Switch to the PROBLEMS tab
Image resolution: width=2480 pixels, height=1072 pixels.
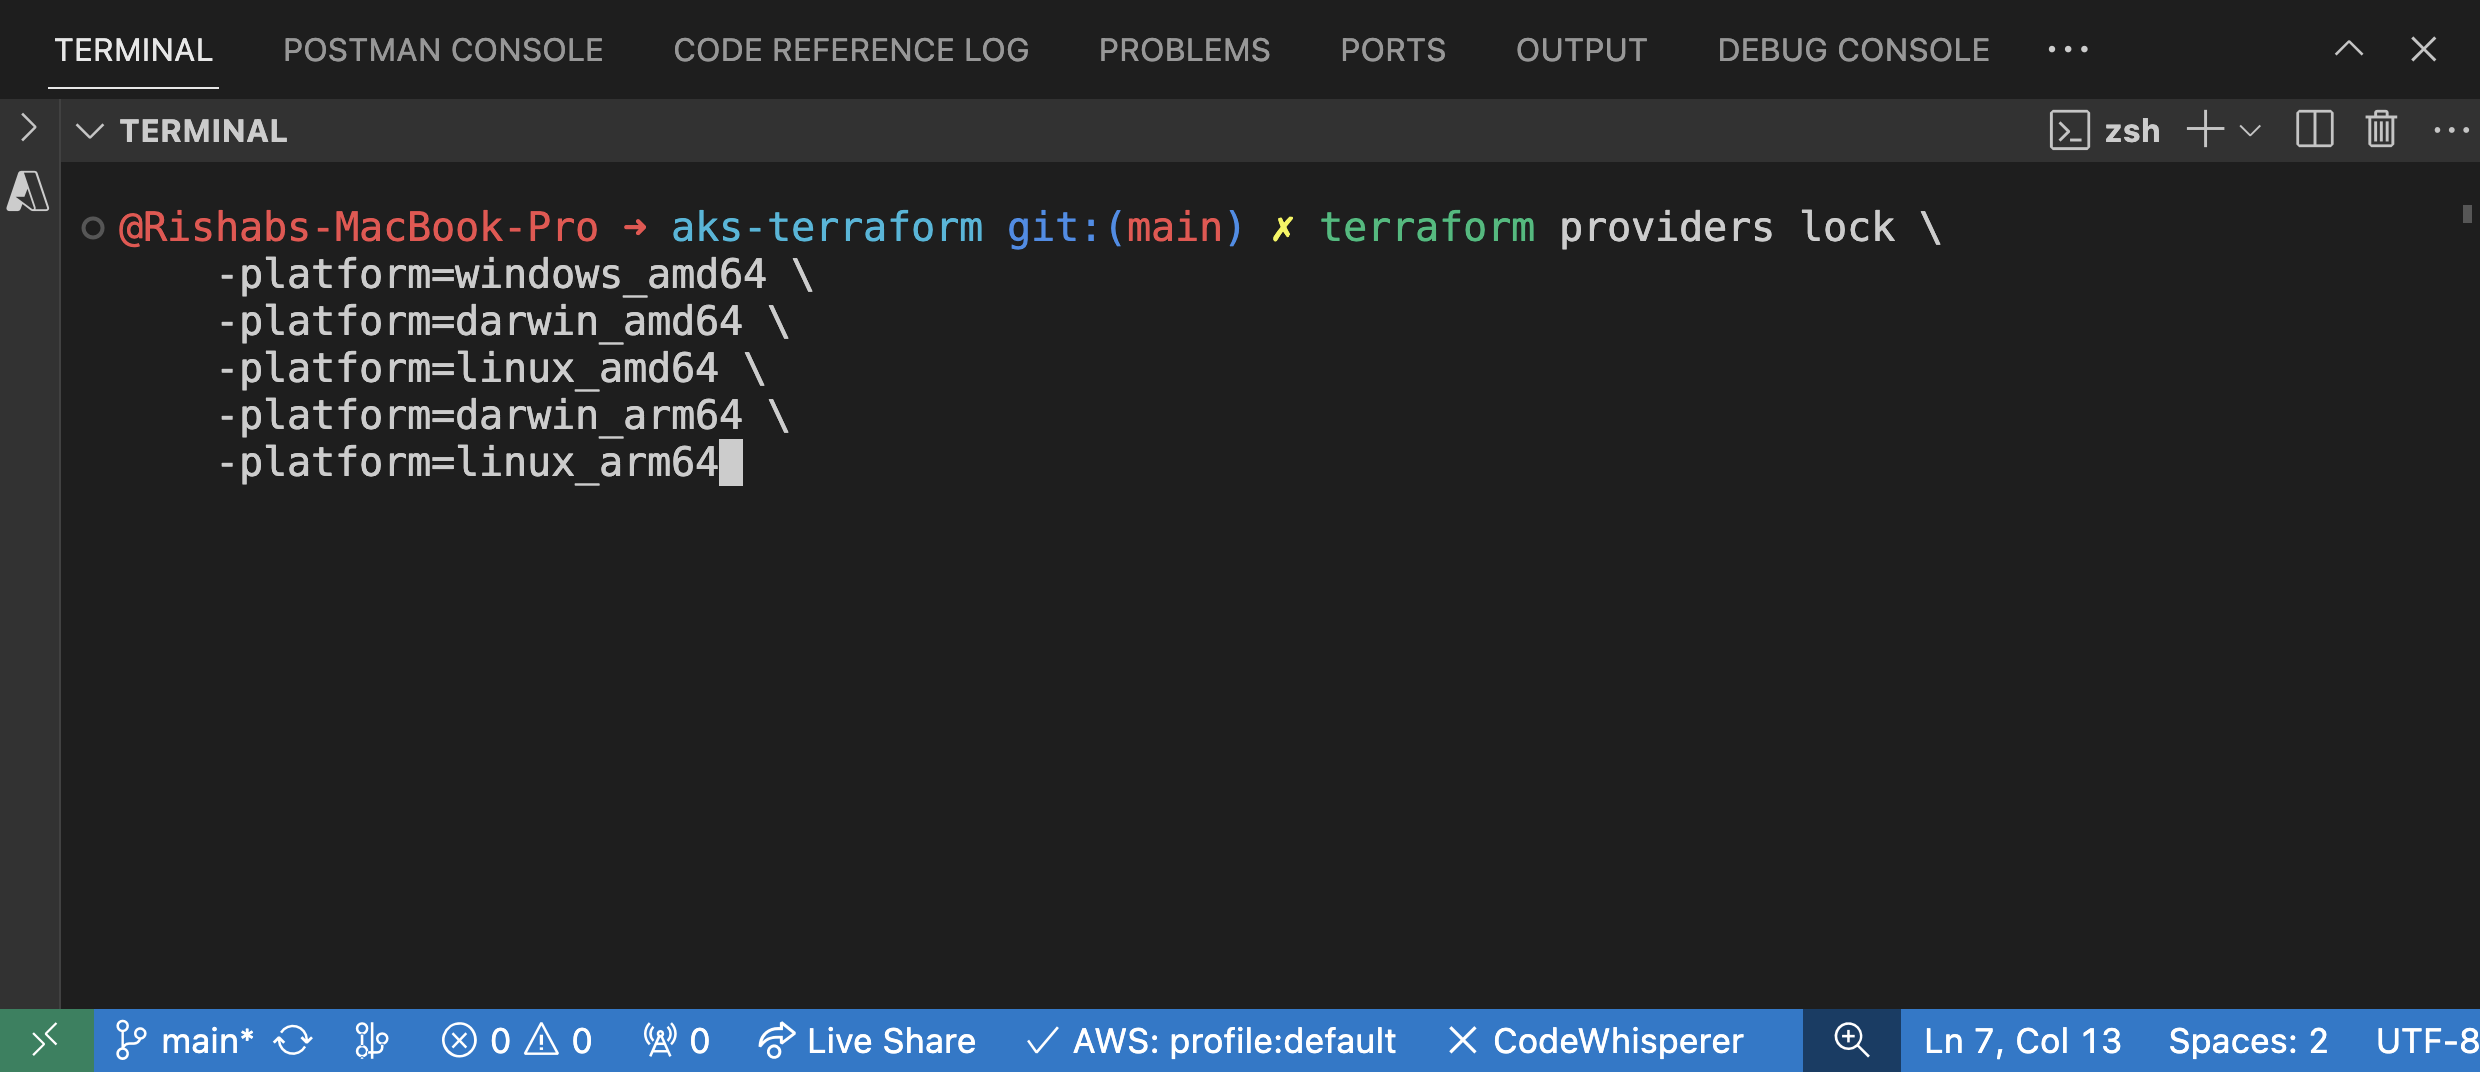(1184, 50)
